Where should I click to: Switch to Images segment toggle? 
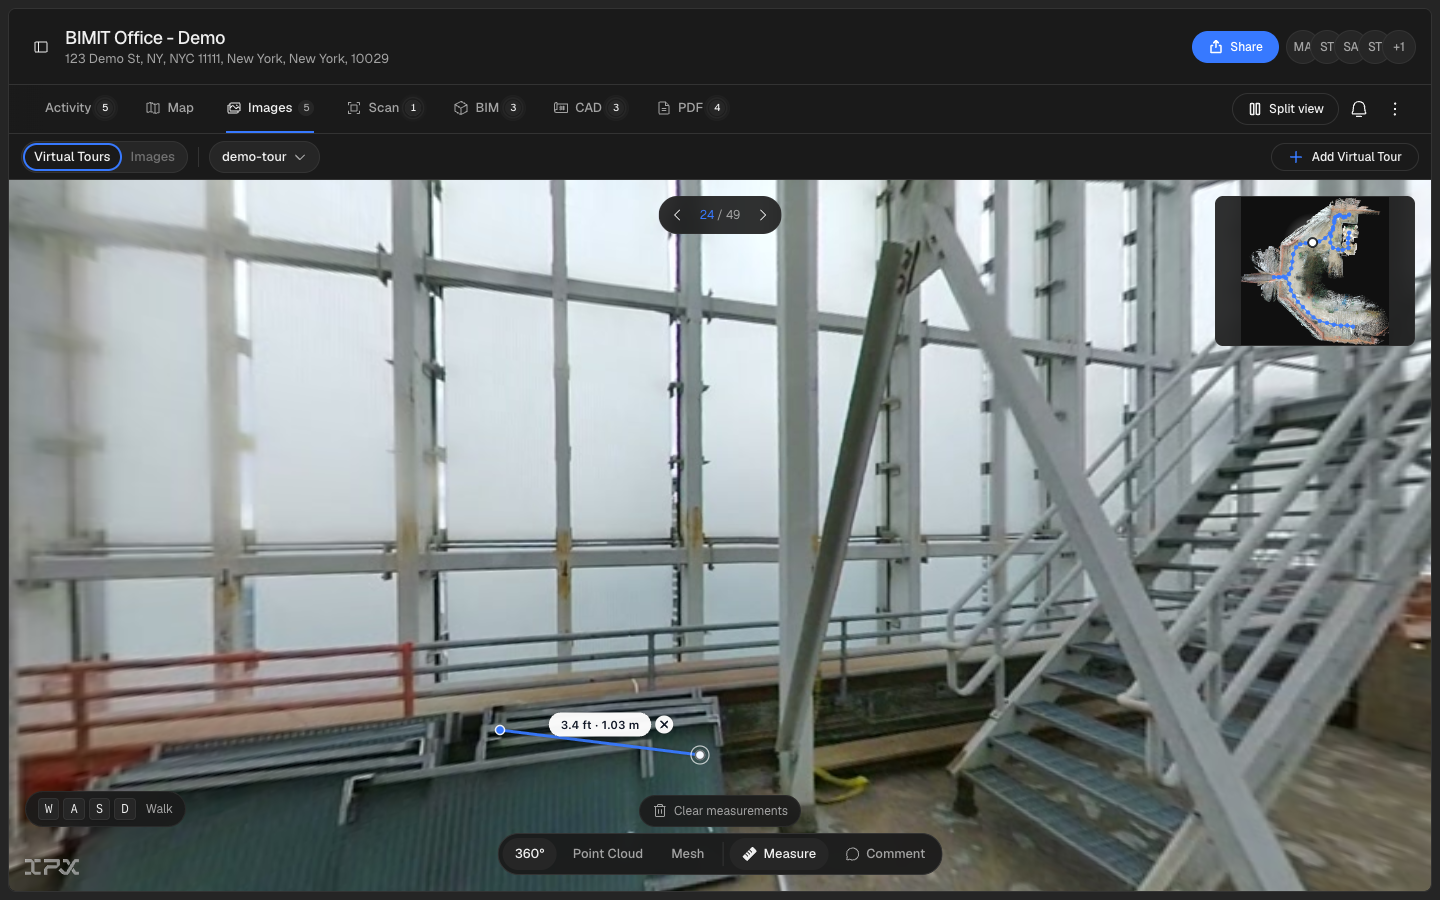coord(153,157)
